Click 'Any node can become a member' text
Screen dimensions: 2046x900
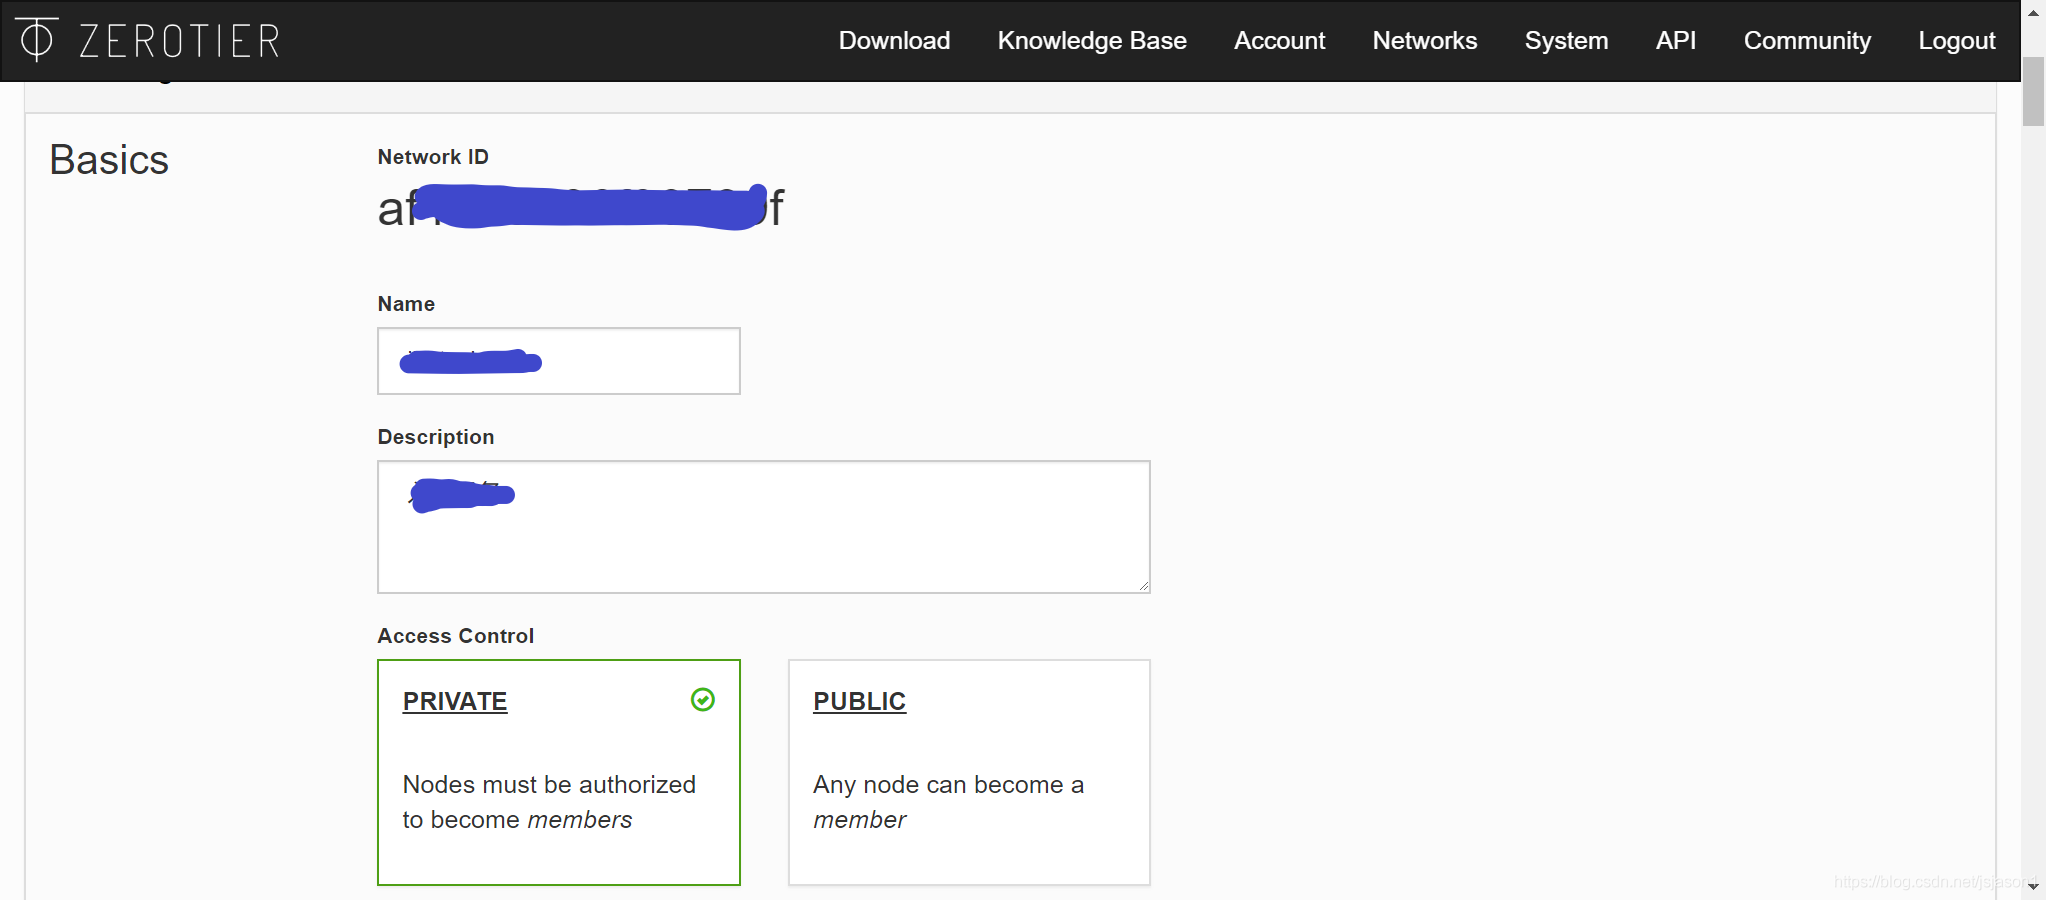click(x=948, y=802)
